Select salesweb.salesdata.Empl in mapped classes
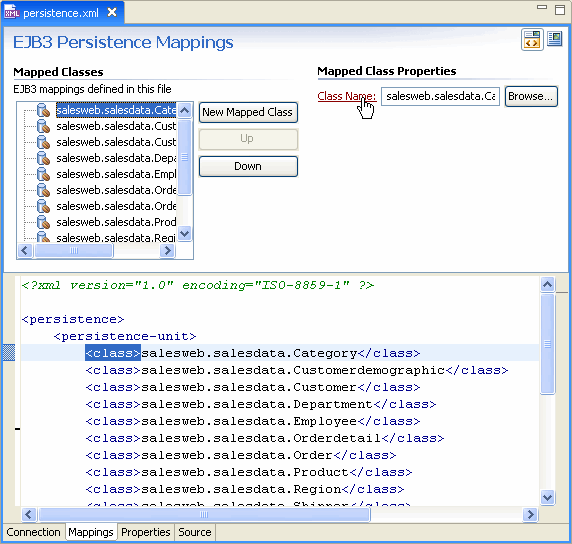Image resolution: width=572 pixels, height=544 pixels. [116, 174]
